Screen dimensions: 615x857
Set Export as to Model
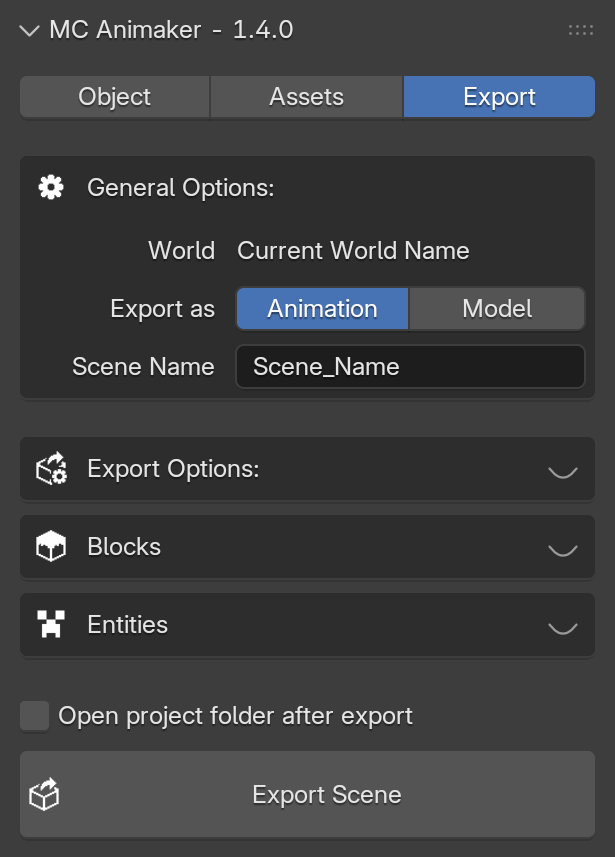click(497, 309)
